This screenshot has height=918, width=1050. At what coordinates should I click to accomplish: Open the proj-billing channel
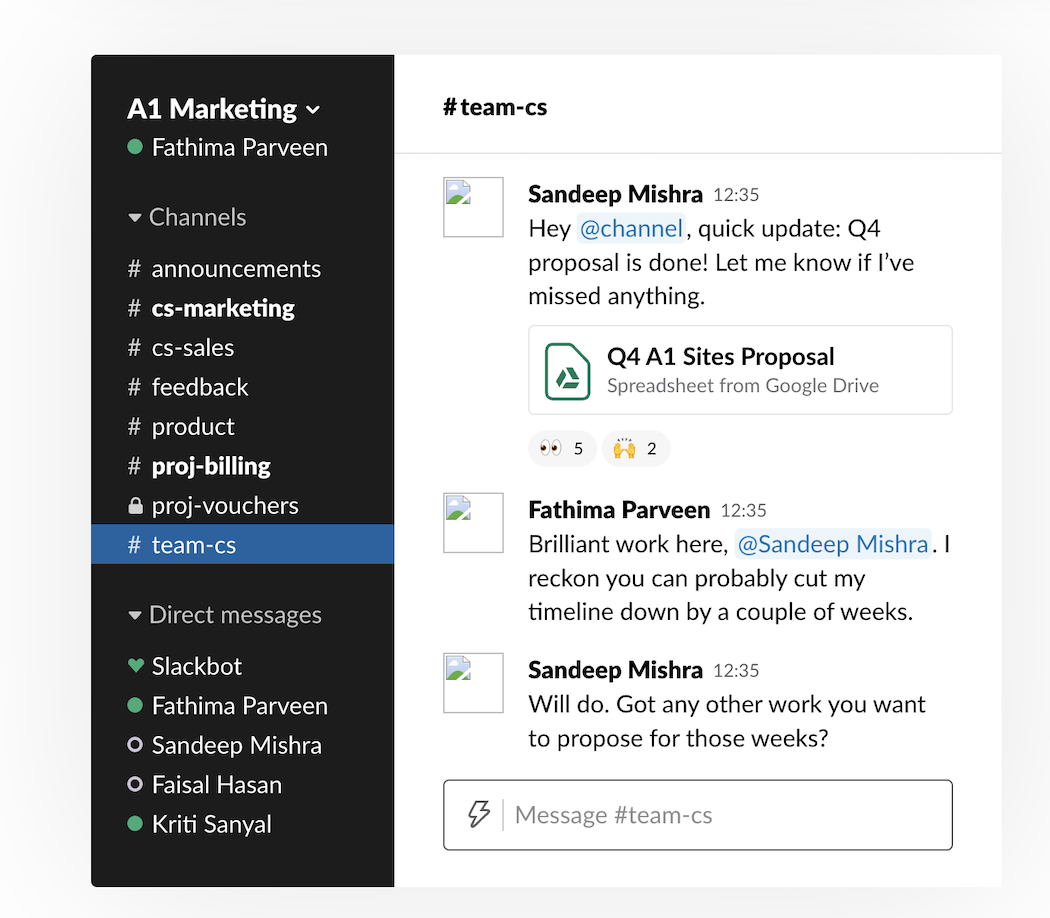pos(210,465)
